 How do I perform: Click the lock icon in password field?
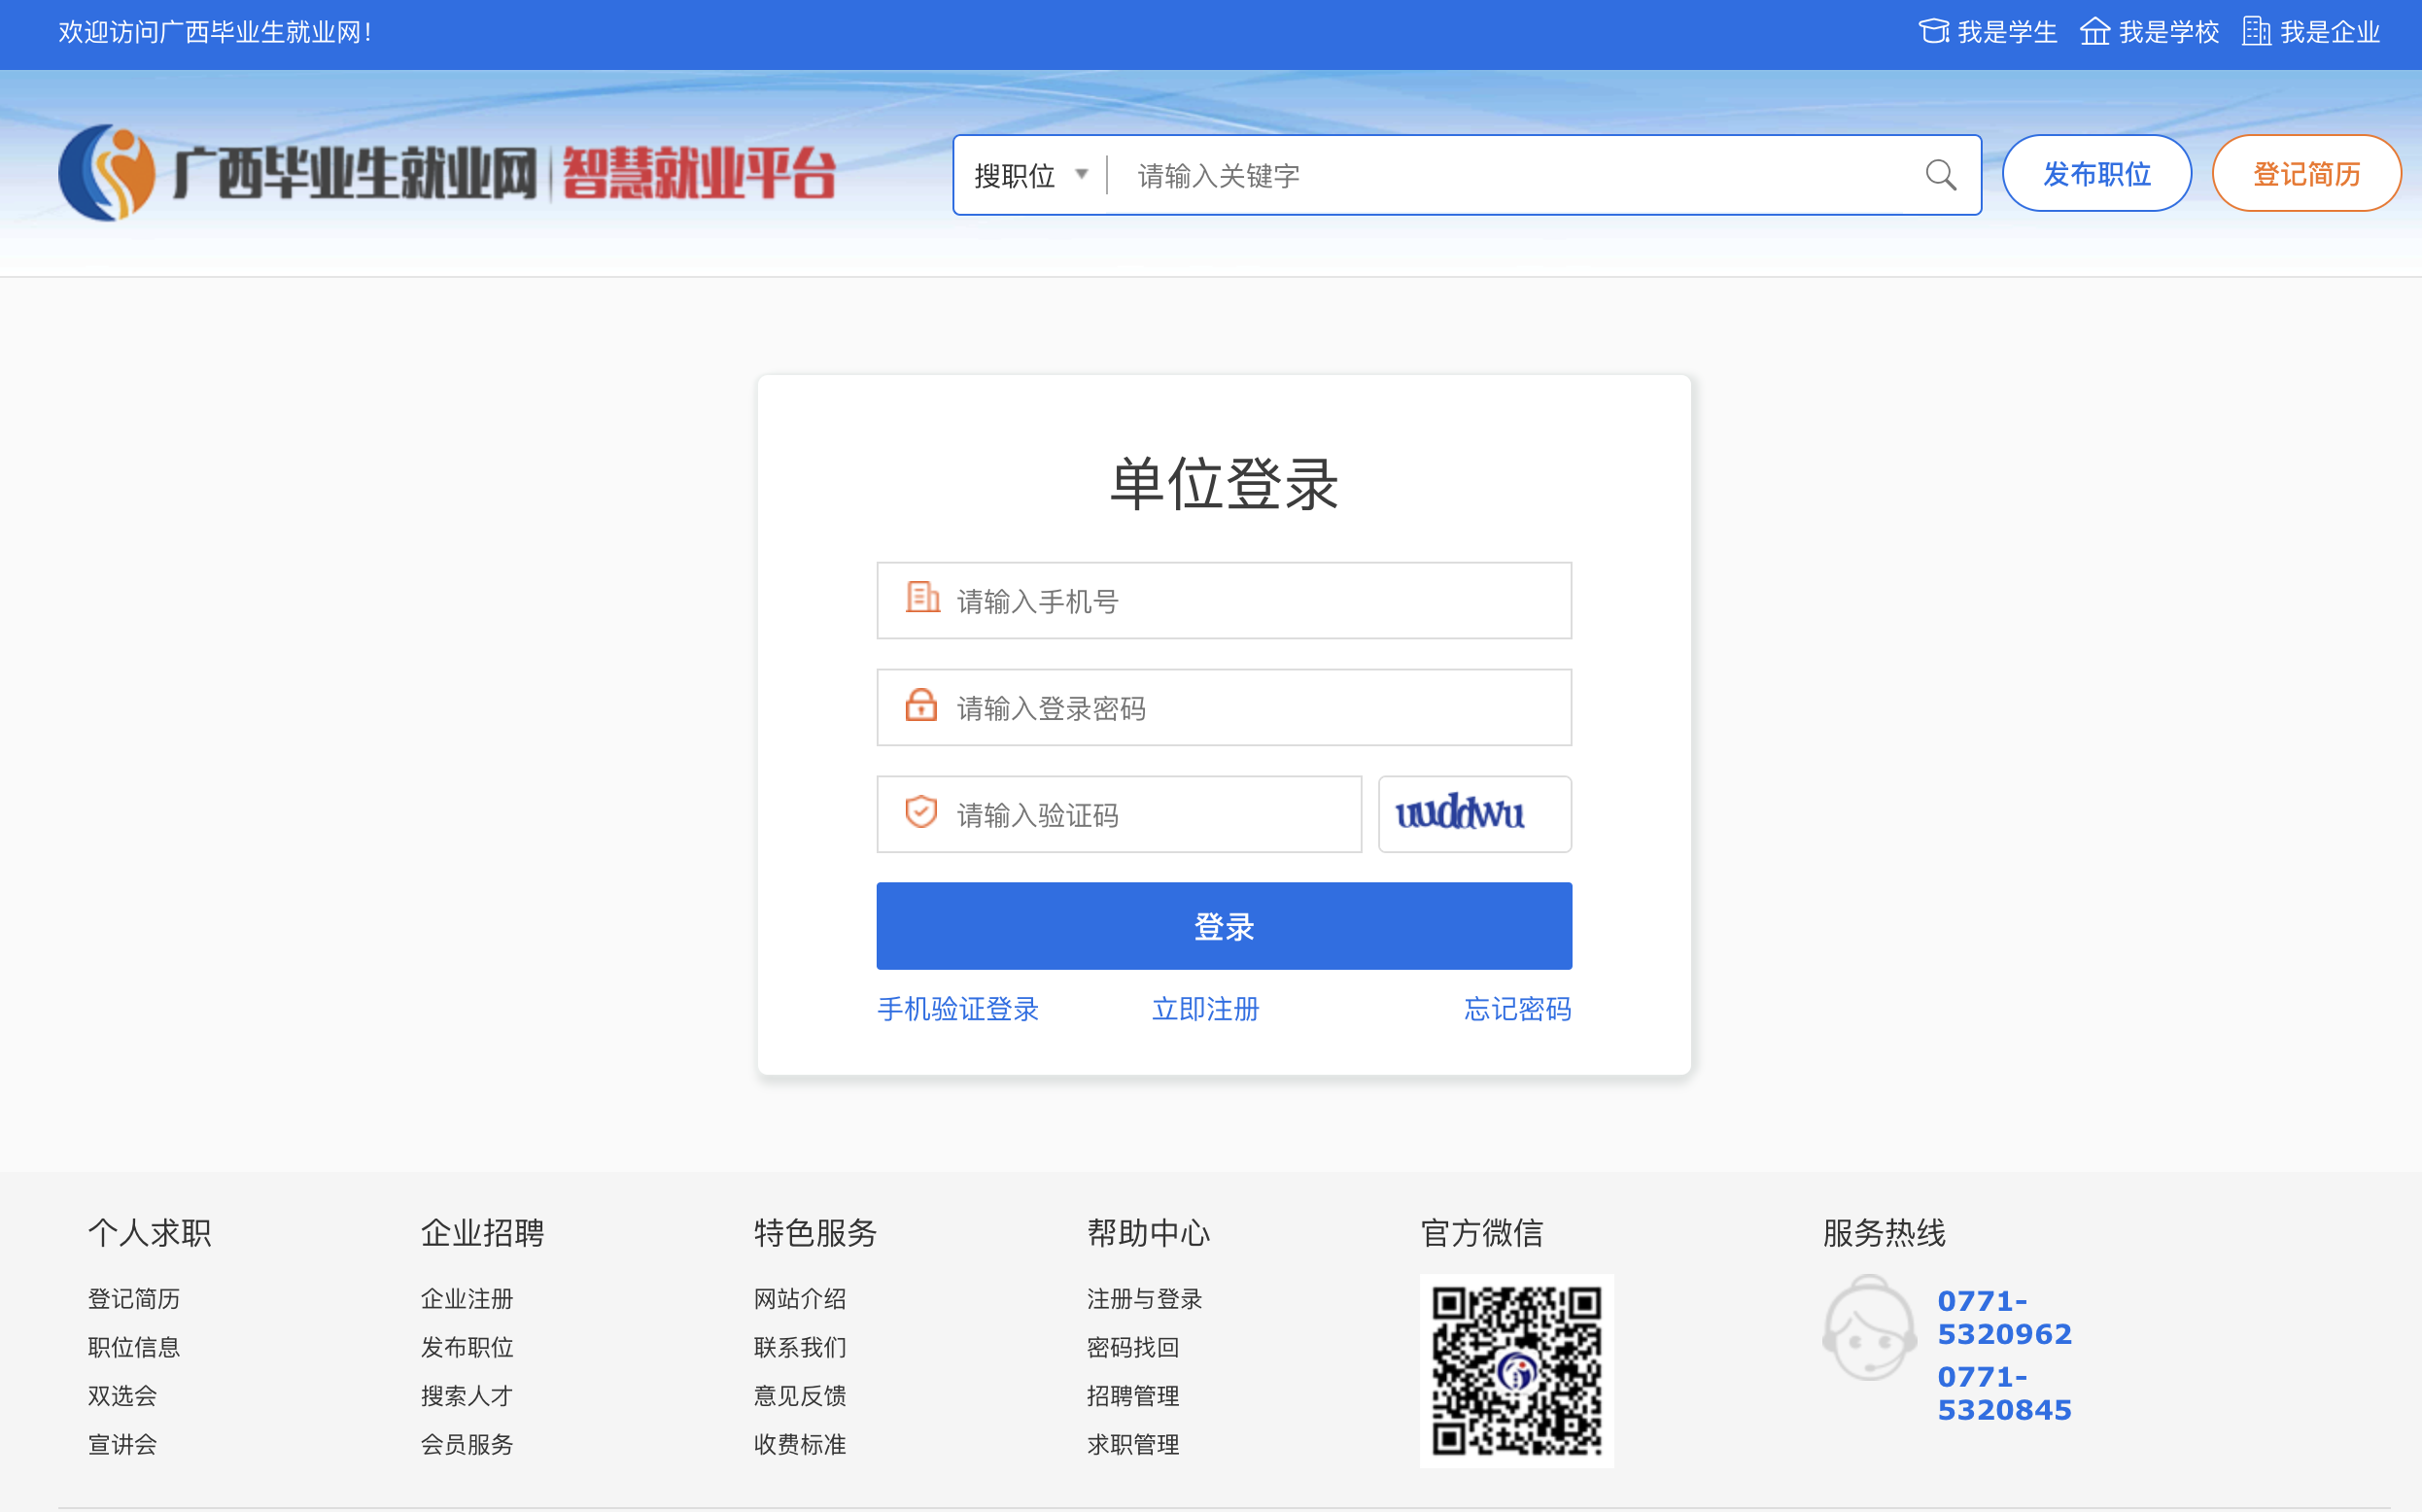pyautogui.click(x=920, y=705)
